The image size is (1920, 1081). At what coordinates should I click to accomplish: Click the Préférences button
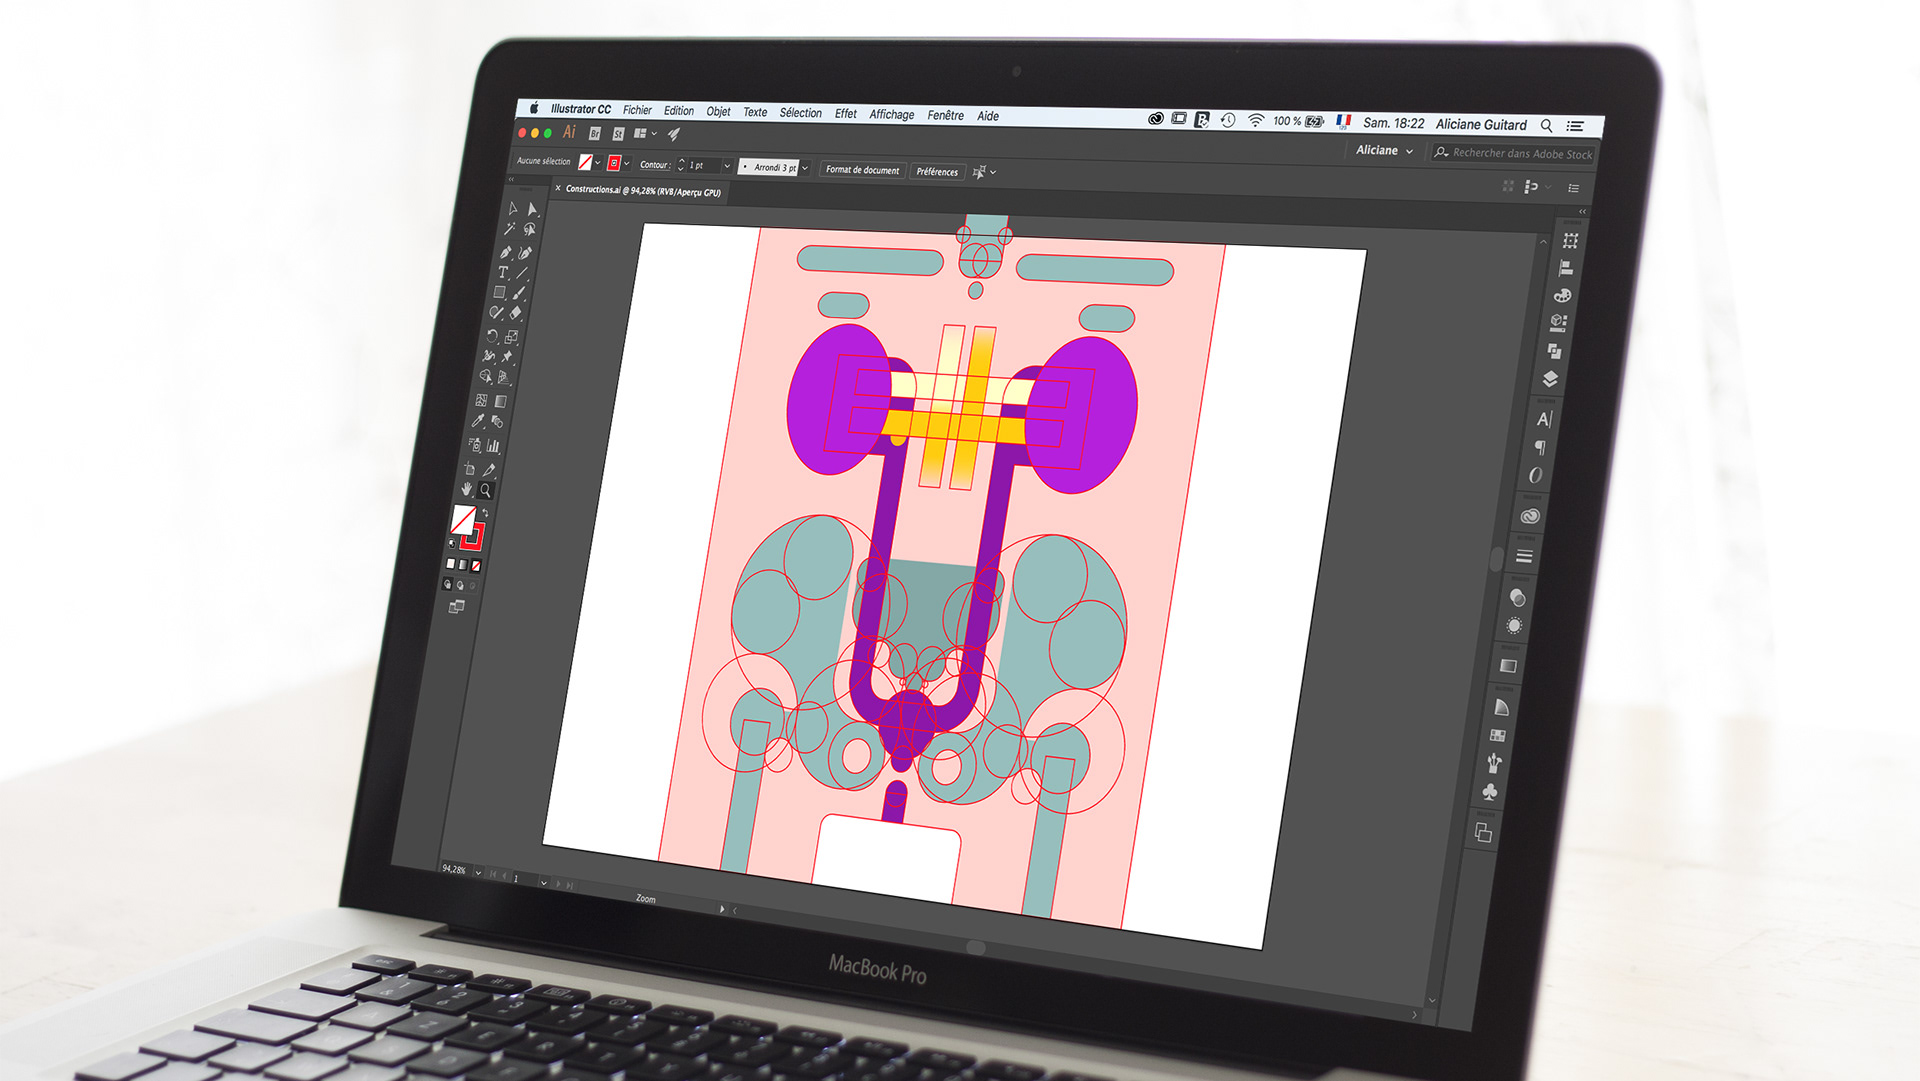(937, 172)
